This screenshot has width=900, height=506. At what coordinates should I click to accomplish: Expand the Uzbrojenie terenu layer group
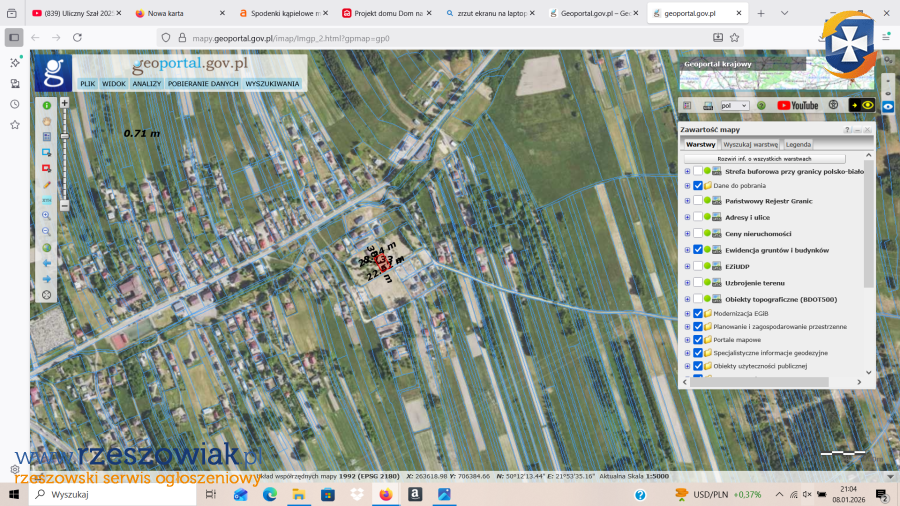click(x=687, y=283)
